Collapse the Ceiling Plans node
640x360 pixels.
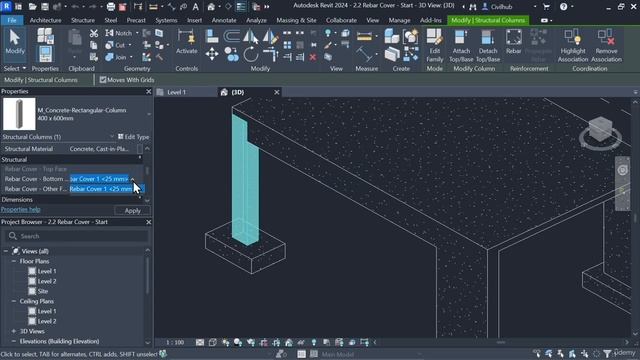[14, 301]
